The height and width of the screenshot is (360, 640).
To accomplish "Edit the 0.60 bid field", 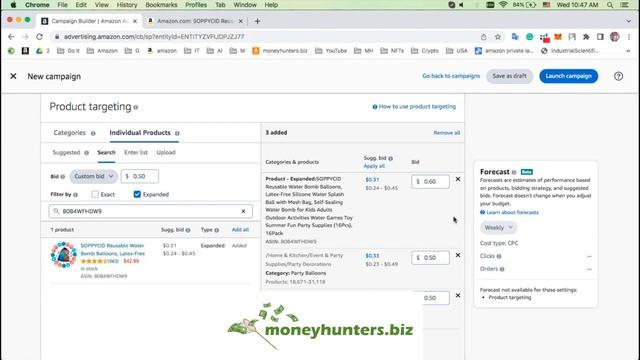I will [430, 182].
